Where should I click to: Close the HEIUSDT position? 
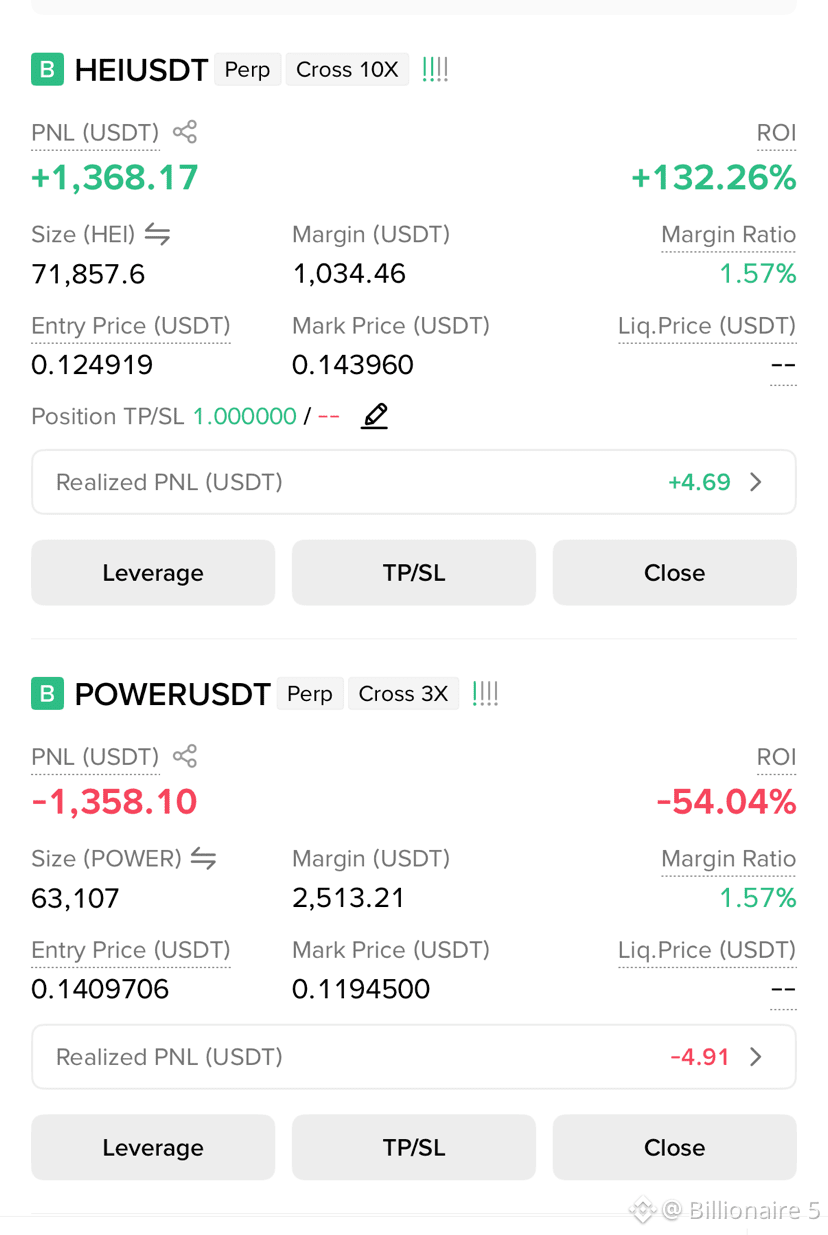[675, 573]
